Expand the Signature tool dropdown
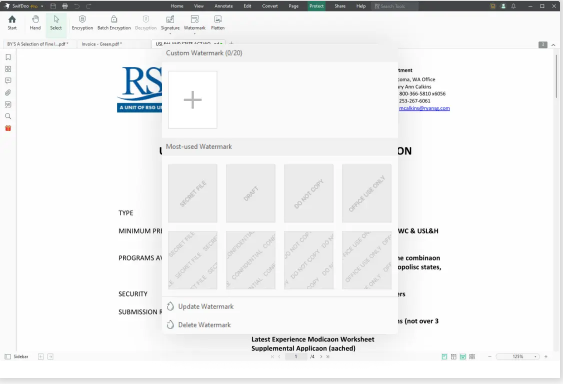 [x=170, y=32]
